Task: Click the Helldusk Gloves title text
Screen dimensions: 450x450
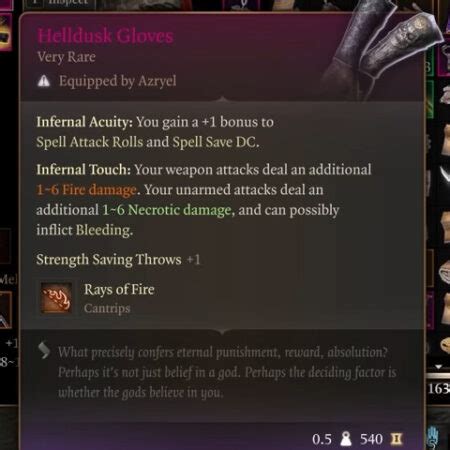Action: [x=105, y=35]
